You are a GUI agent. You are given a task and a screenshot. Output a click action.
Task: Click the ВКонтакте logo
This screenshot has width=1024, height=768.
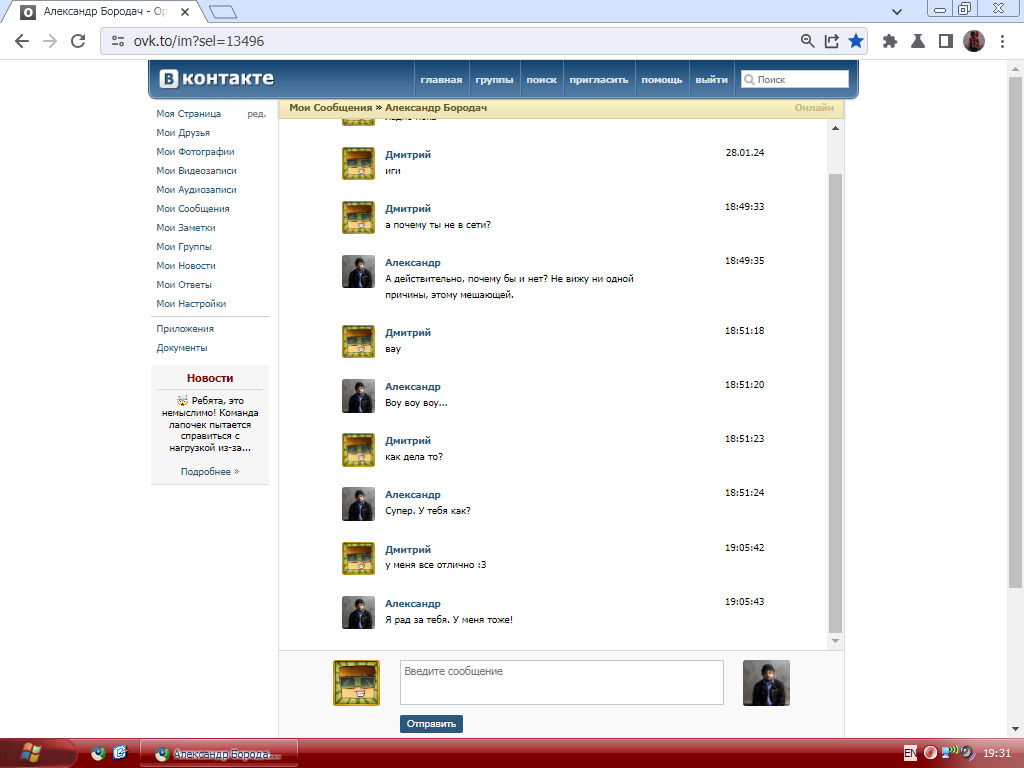point(217,79)
